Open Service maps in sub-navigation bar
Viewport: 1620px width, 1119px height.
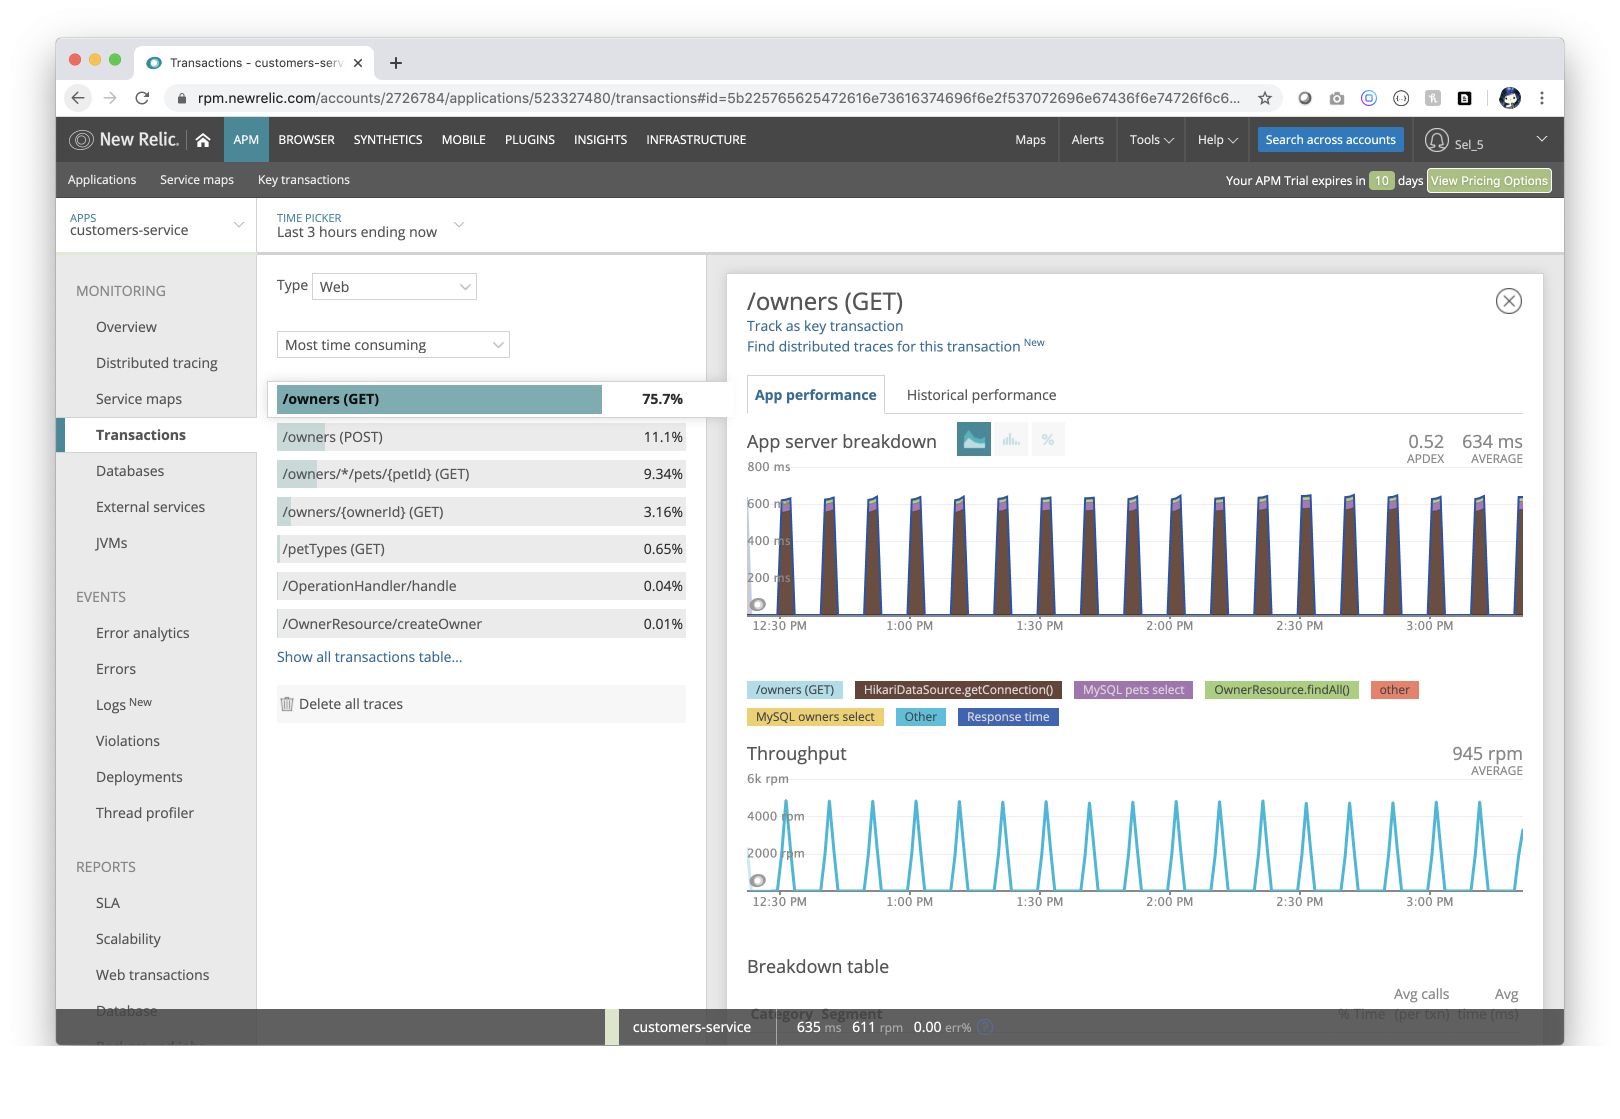click(x=197, y=180)
